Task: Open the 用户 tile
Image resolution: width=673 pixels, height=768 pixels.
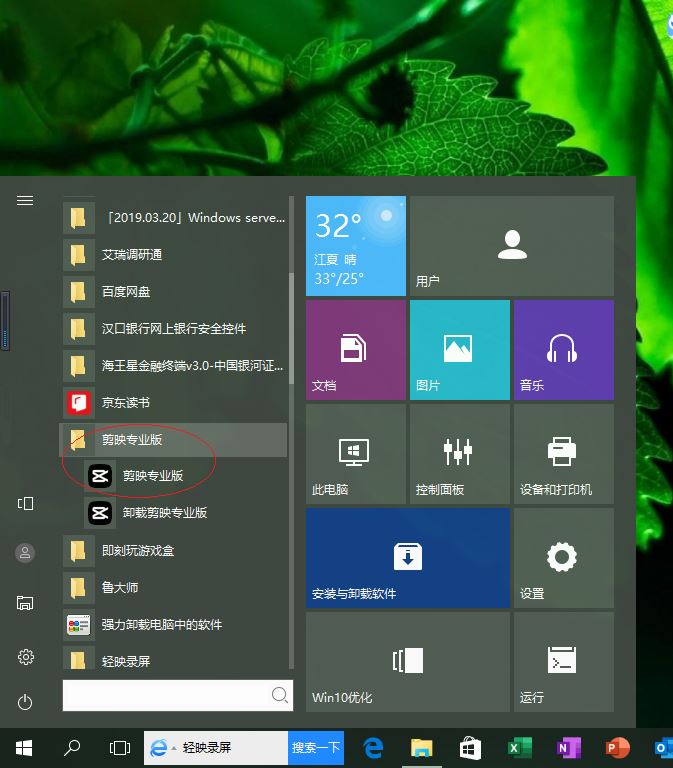Action: (x=512, y=246)
